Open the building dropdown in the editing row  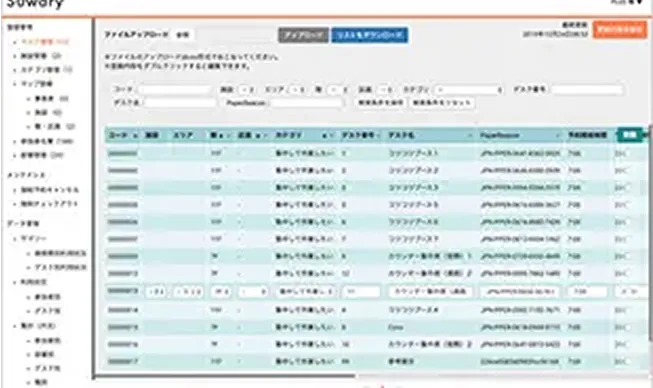(x=157, y=292)
